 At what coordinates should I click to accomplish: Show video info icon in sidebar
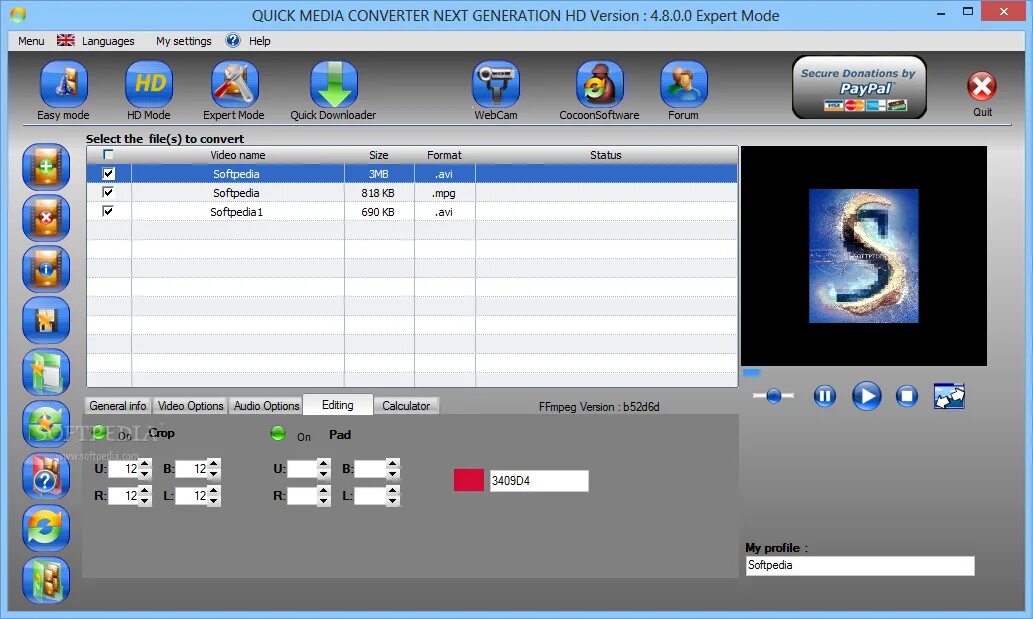tap(46, 269)
